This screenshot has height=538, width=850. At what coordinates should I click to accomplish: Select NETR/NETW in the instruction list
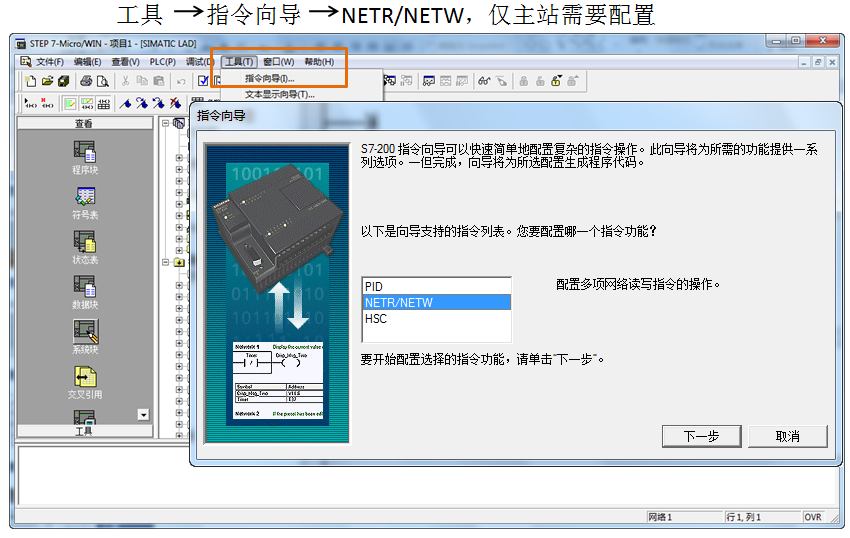tap(436, 303)
